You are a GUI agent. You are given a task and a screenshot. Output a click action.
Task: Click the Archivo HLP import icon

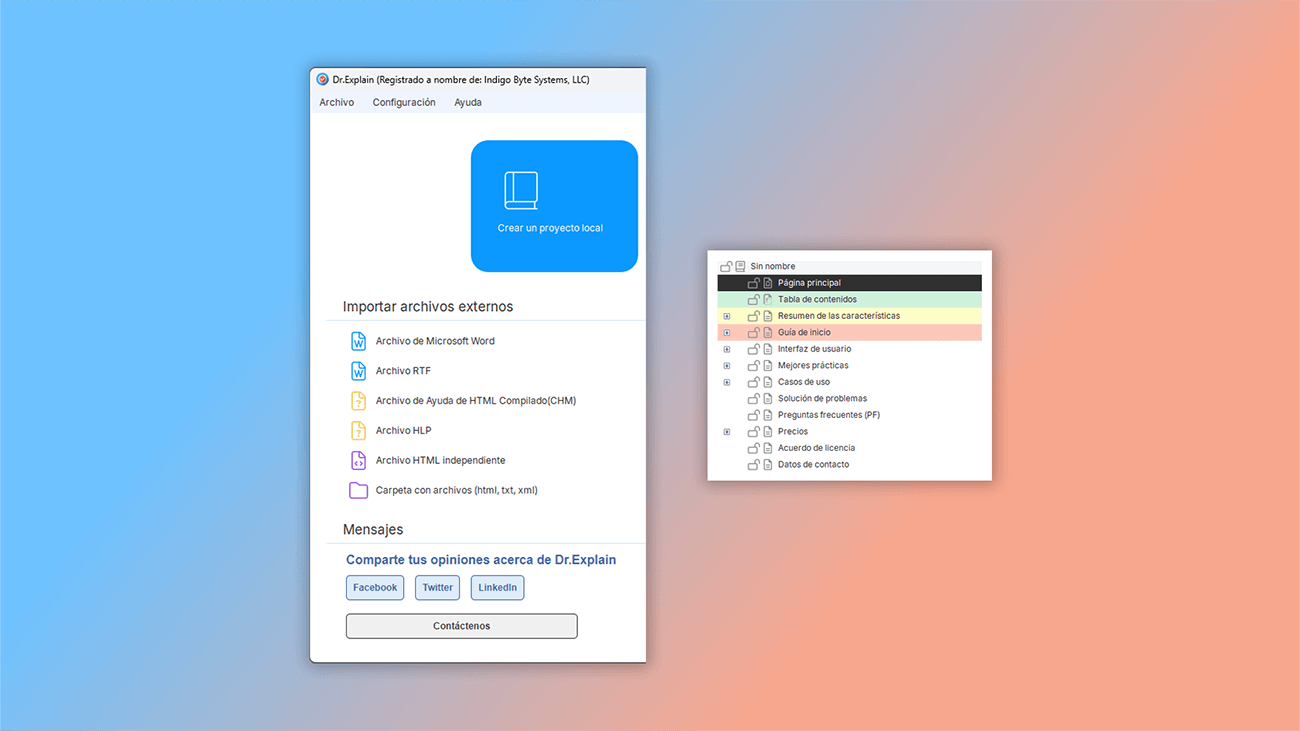pyautogui.click(x=359, y=430)
